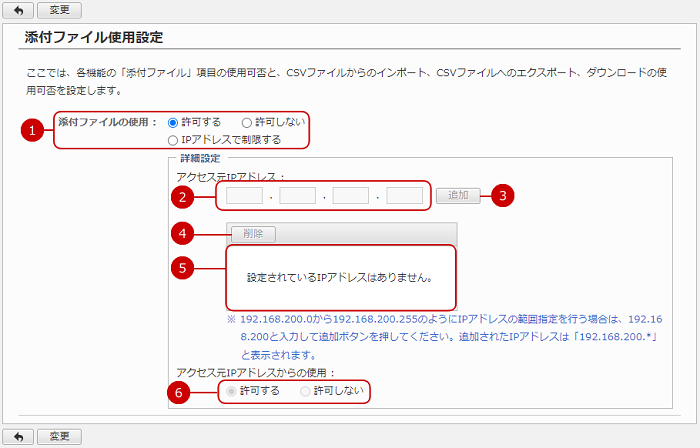The width and height of the screenshot is (700, 448).
Task: Click red marker number 6
Action: click(x=179, y=392)
